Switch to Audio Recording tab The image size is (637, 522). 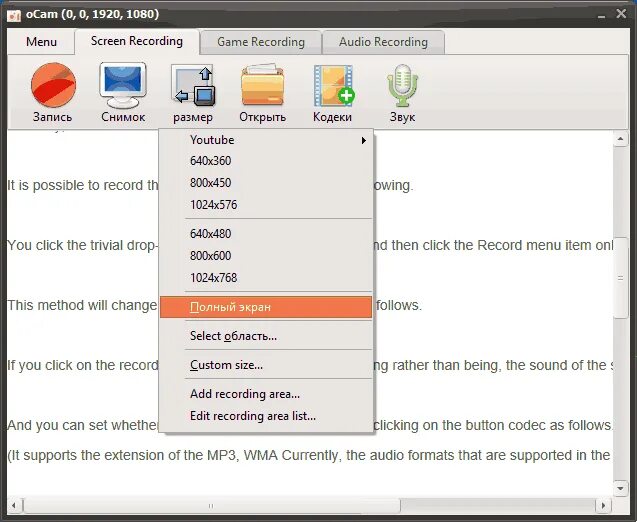click(383, 42)
